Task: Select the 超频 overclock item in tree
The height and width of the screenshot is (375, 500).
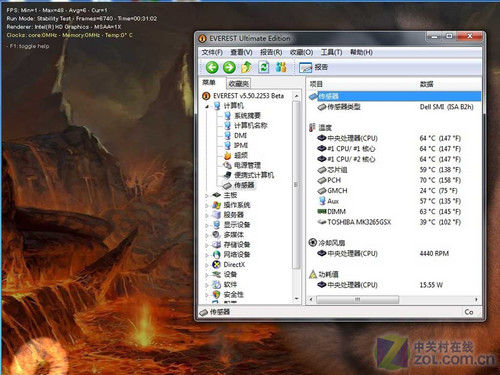Action: click(x=241, y=155)
